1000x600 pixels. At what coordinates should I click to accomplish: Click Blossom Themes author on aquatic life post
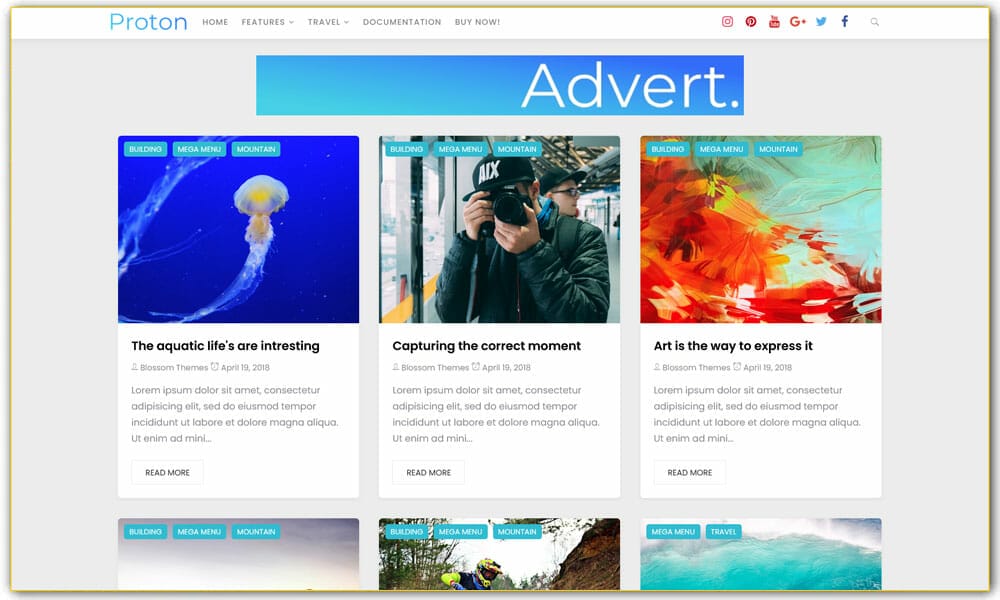pyautogui.click(x=173, y=367)
